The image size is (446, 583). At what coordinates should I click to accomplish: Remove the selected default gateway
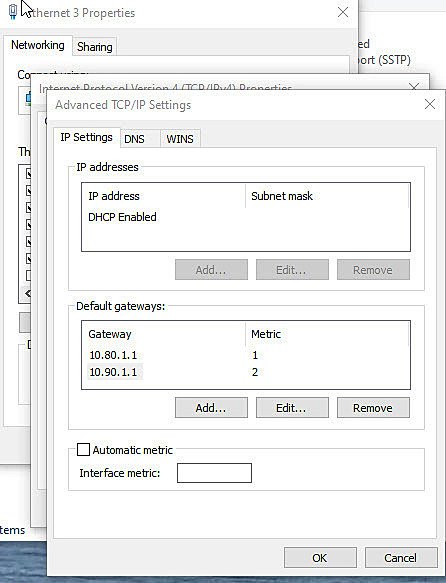click(x=373, y=408)
